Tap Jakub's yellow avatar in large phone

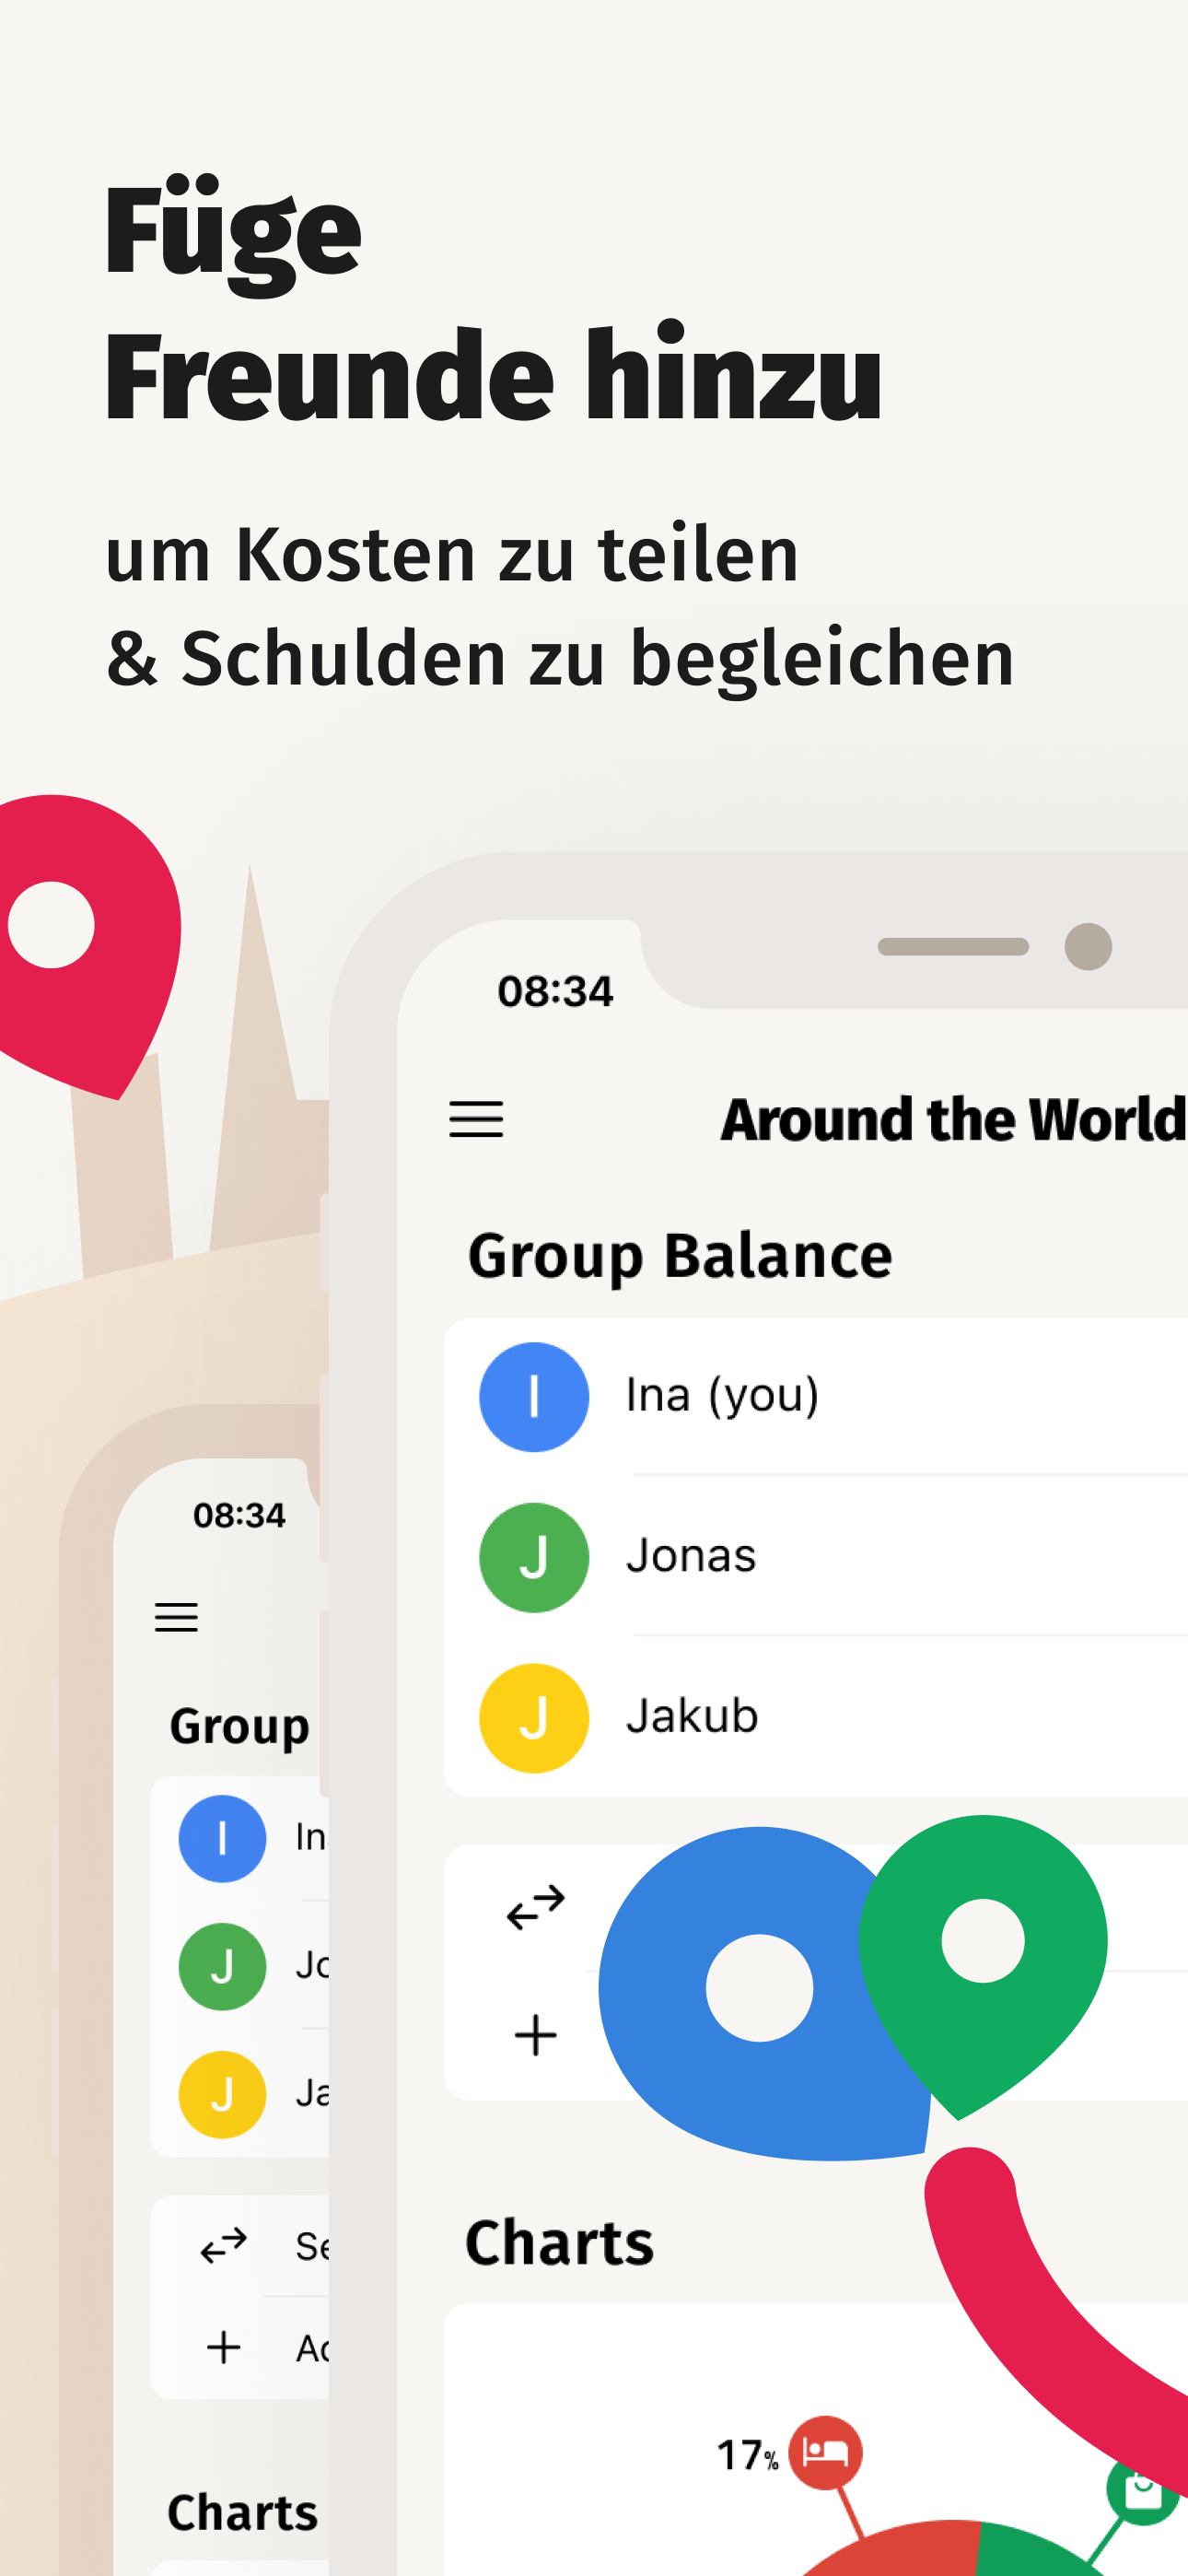click(534, 1717)
